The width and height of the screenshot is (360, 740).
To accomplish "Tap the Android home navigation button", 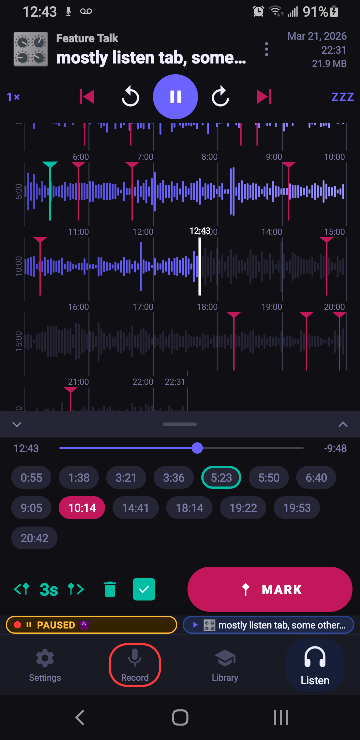I will pos(180,717).
